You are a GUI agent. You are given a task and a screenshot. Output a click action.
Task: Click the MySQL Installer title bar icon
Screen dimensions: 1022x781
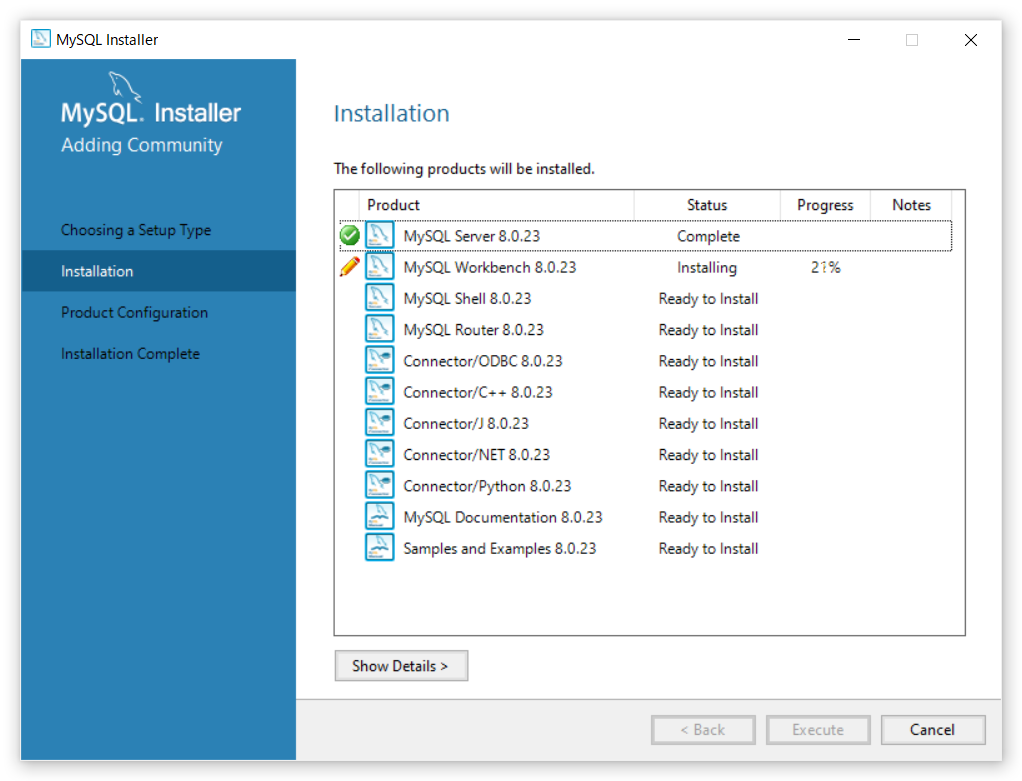tap(40, 39)
